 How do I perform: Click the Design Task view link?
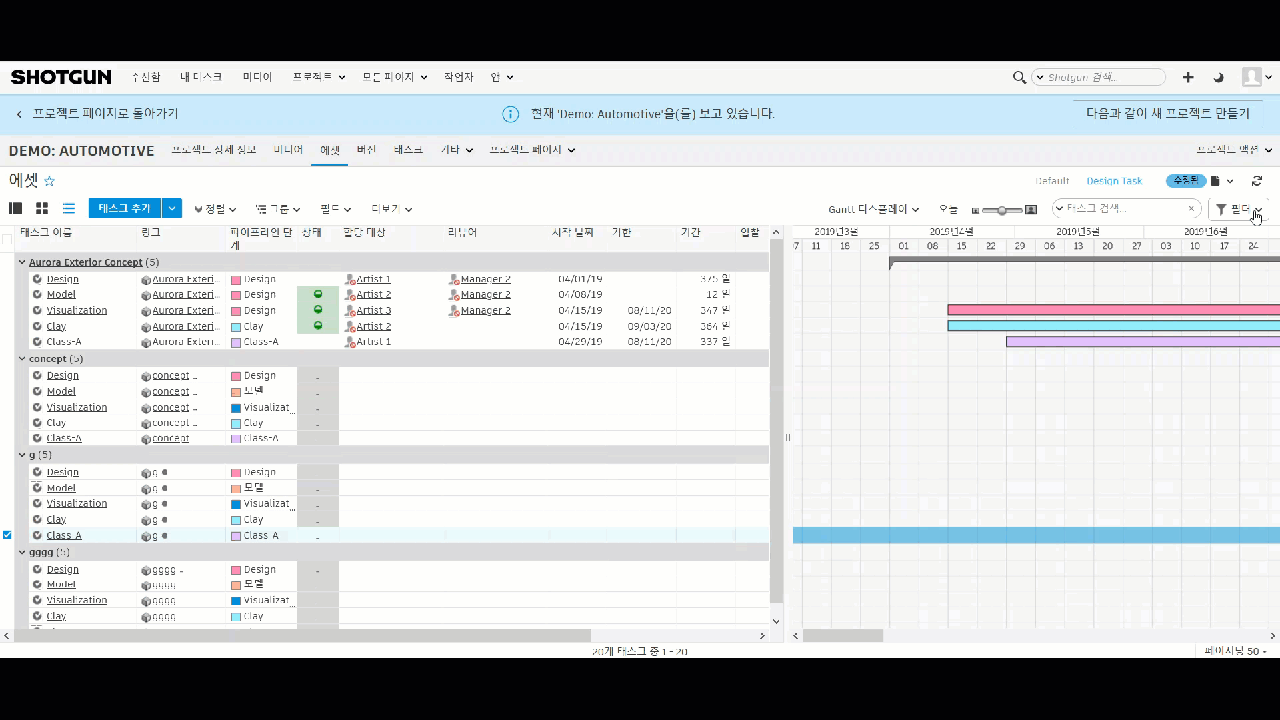click(x=1114, y=181)
